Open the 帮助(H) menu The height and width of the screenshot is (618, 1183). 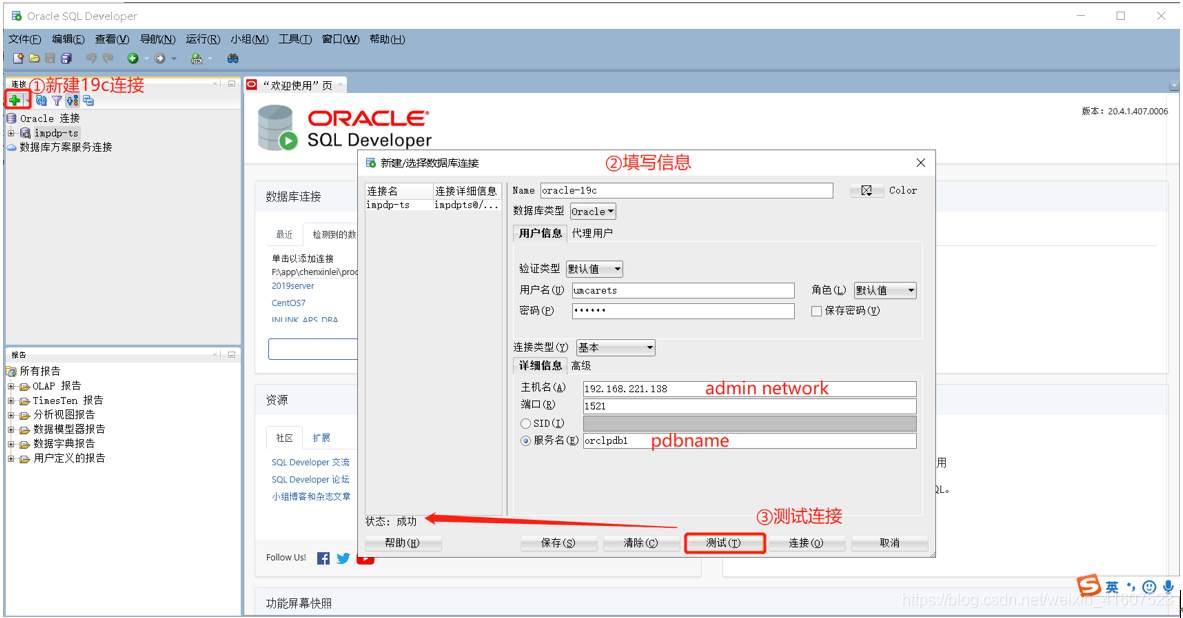[x=387, y=39]
